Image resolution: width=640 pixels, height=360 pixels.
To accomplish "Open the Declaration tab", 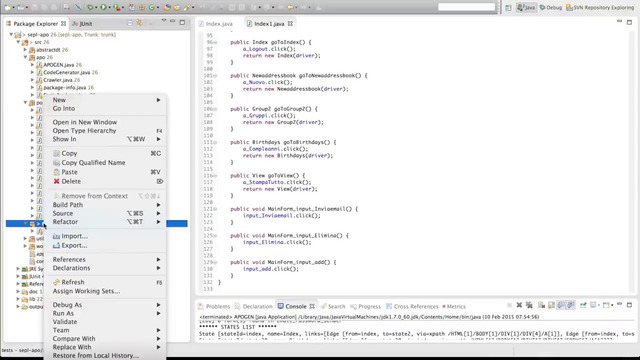I will tap(253, 306).
